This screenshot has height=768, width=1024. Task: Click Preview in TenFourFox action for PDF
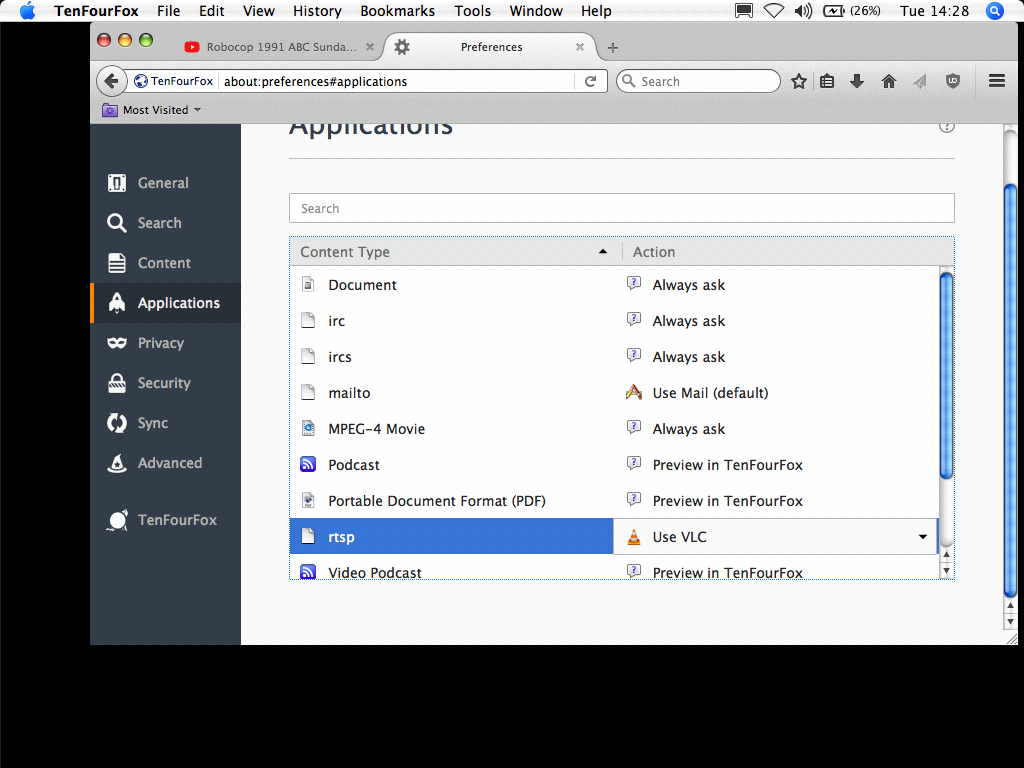click(x=728, y=500)
